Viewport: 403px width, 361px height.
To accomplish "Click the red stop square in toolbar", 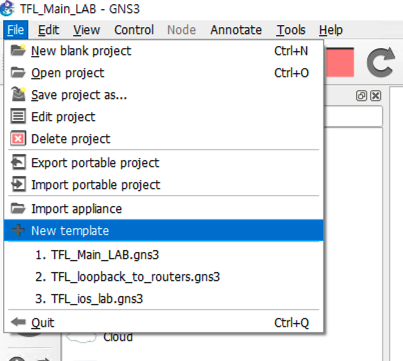I will (x=339, y=63).
